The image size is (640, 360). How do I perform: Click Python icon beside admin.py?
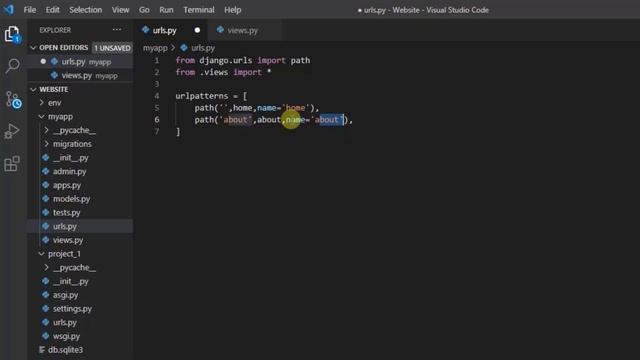[46, 171]
